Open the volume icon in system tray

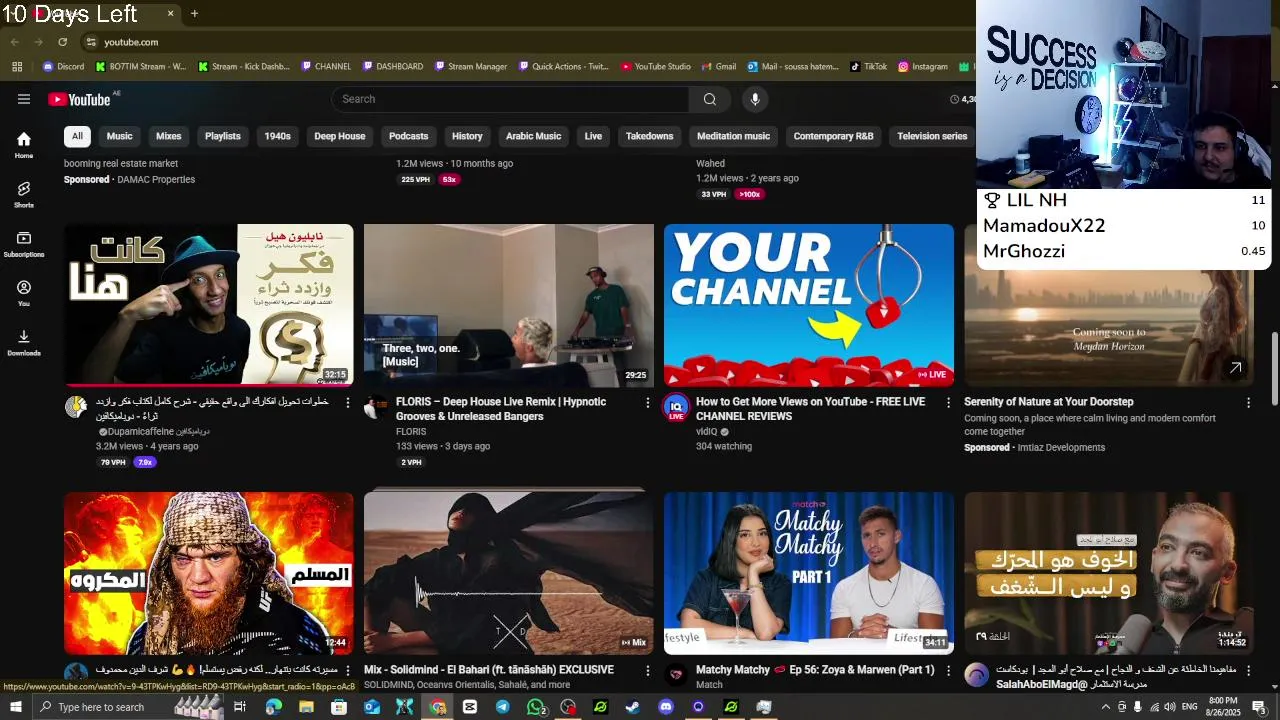(1170, 707)
